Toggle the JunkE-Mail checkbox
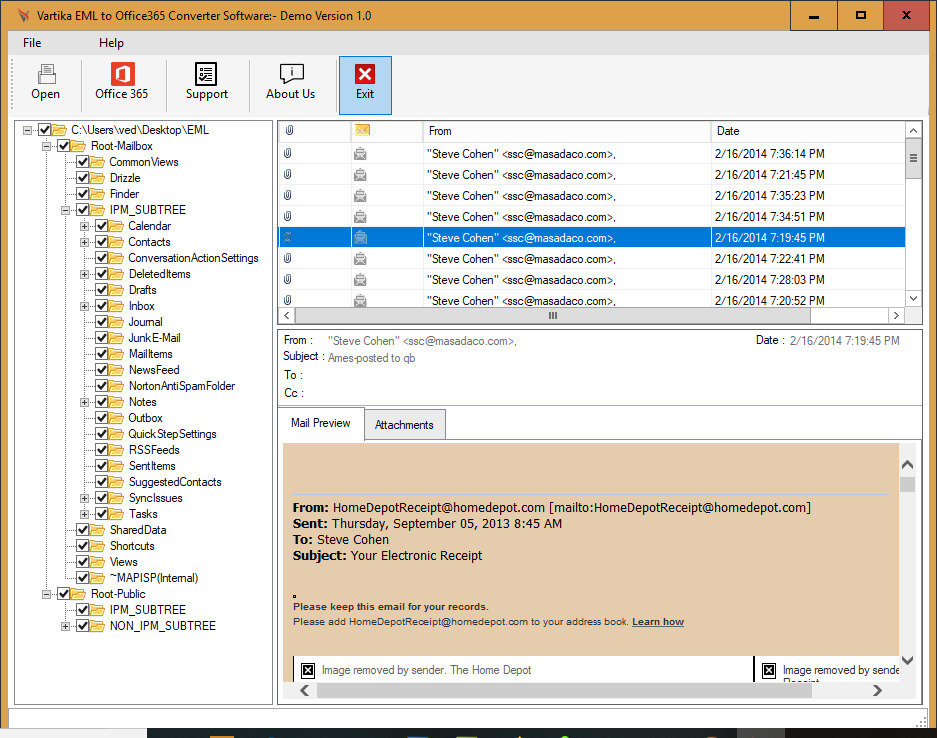The image size is (937, 738). point(102,338)
